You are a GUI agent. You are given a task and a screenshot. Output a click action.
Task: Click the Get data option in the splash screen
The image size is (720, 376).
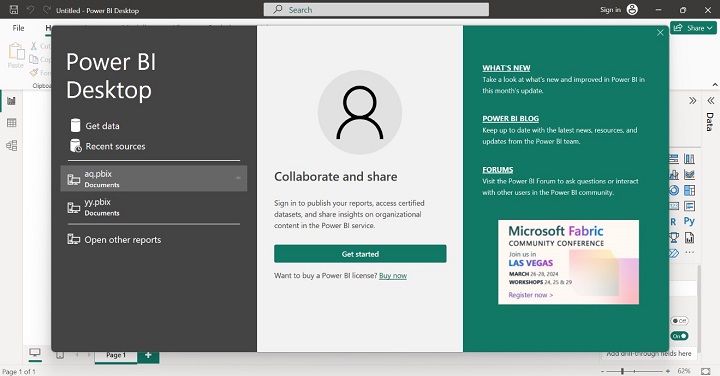[95, 125]
